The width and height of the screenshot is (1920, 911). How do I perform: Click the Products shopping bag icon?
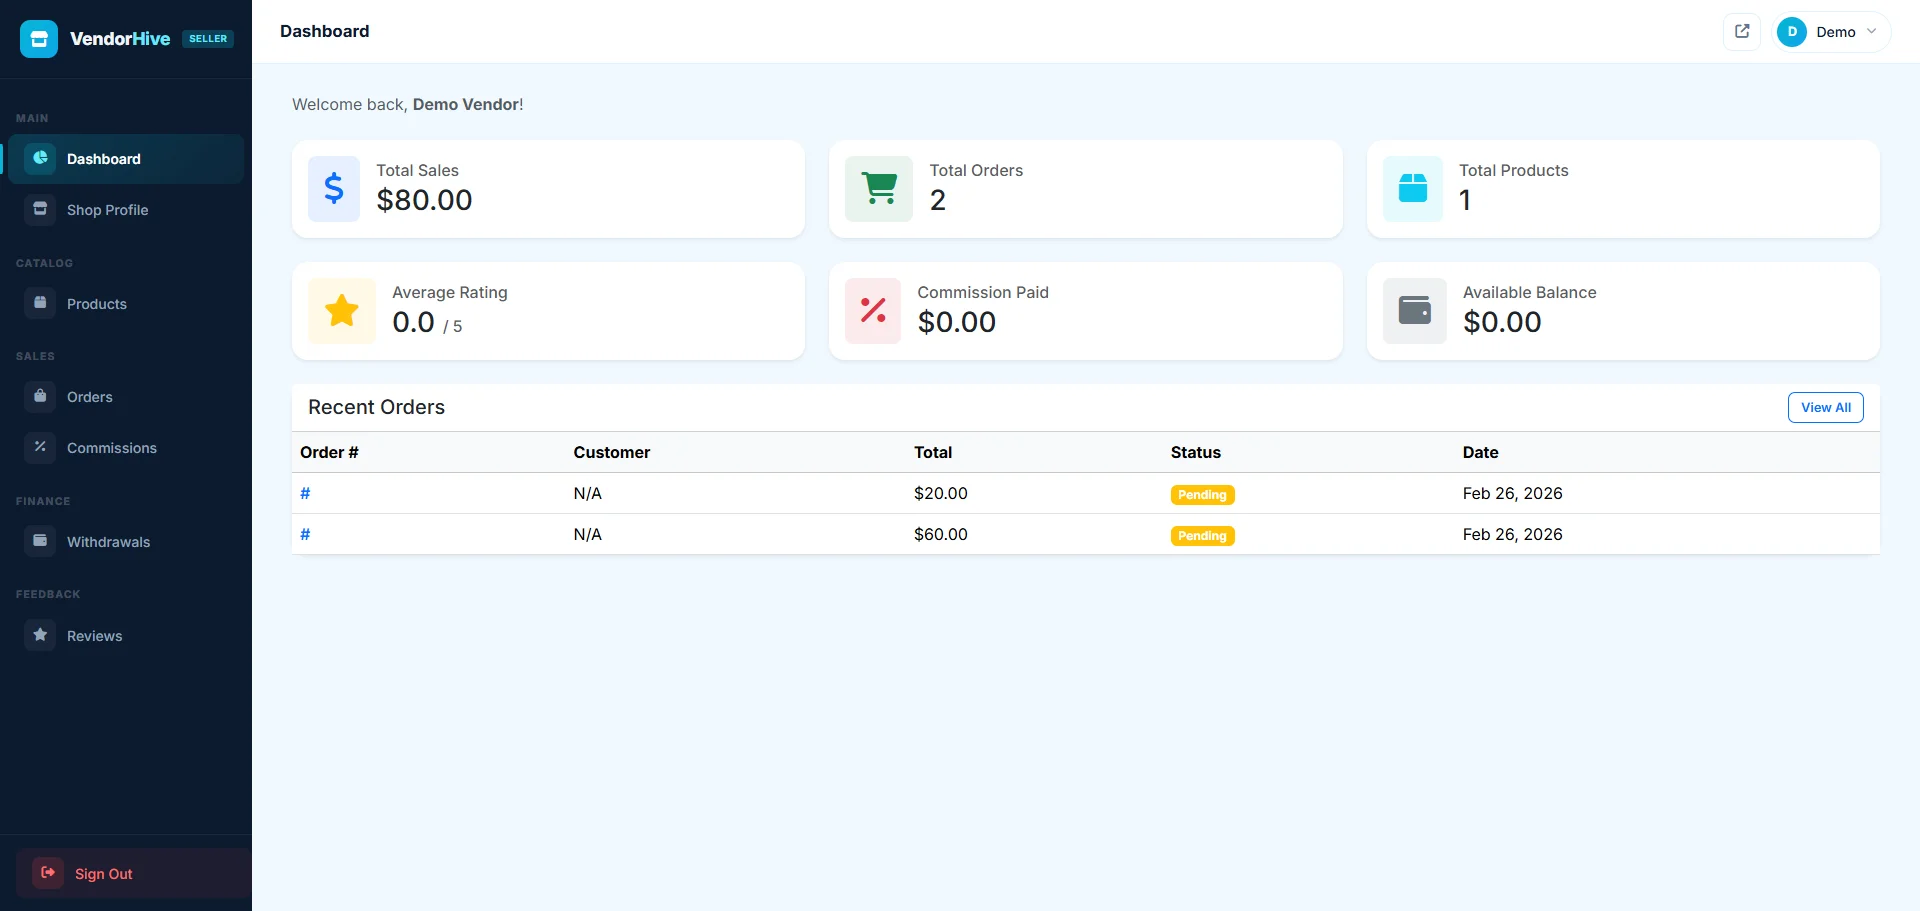pos(40,303)
